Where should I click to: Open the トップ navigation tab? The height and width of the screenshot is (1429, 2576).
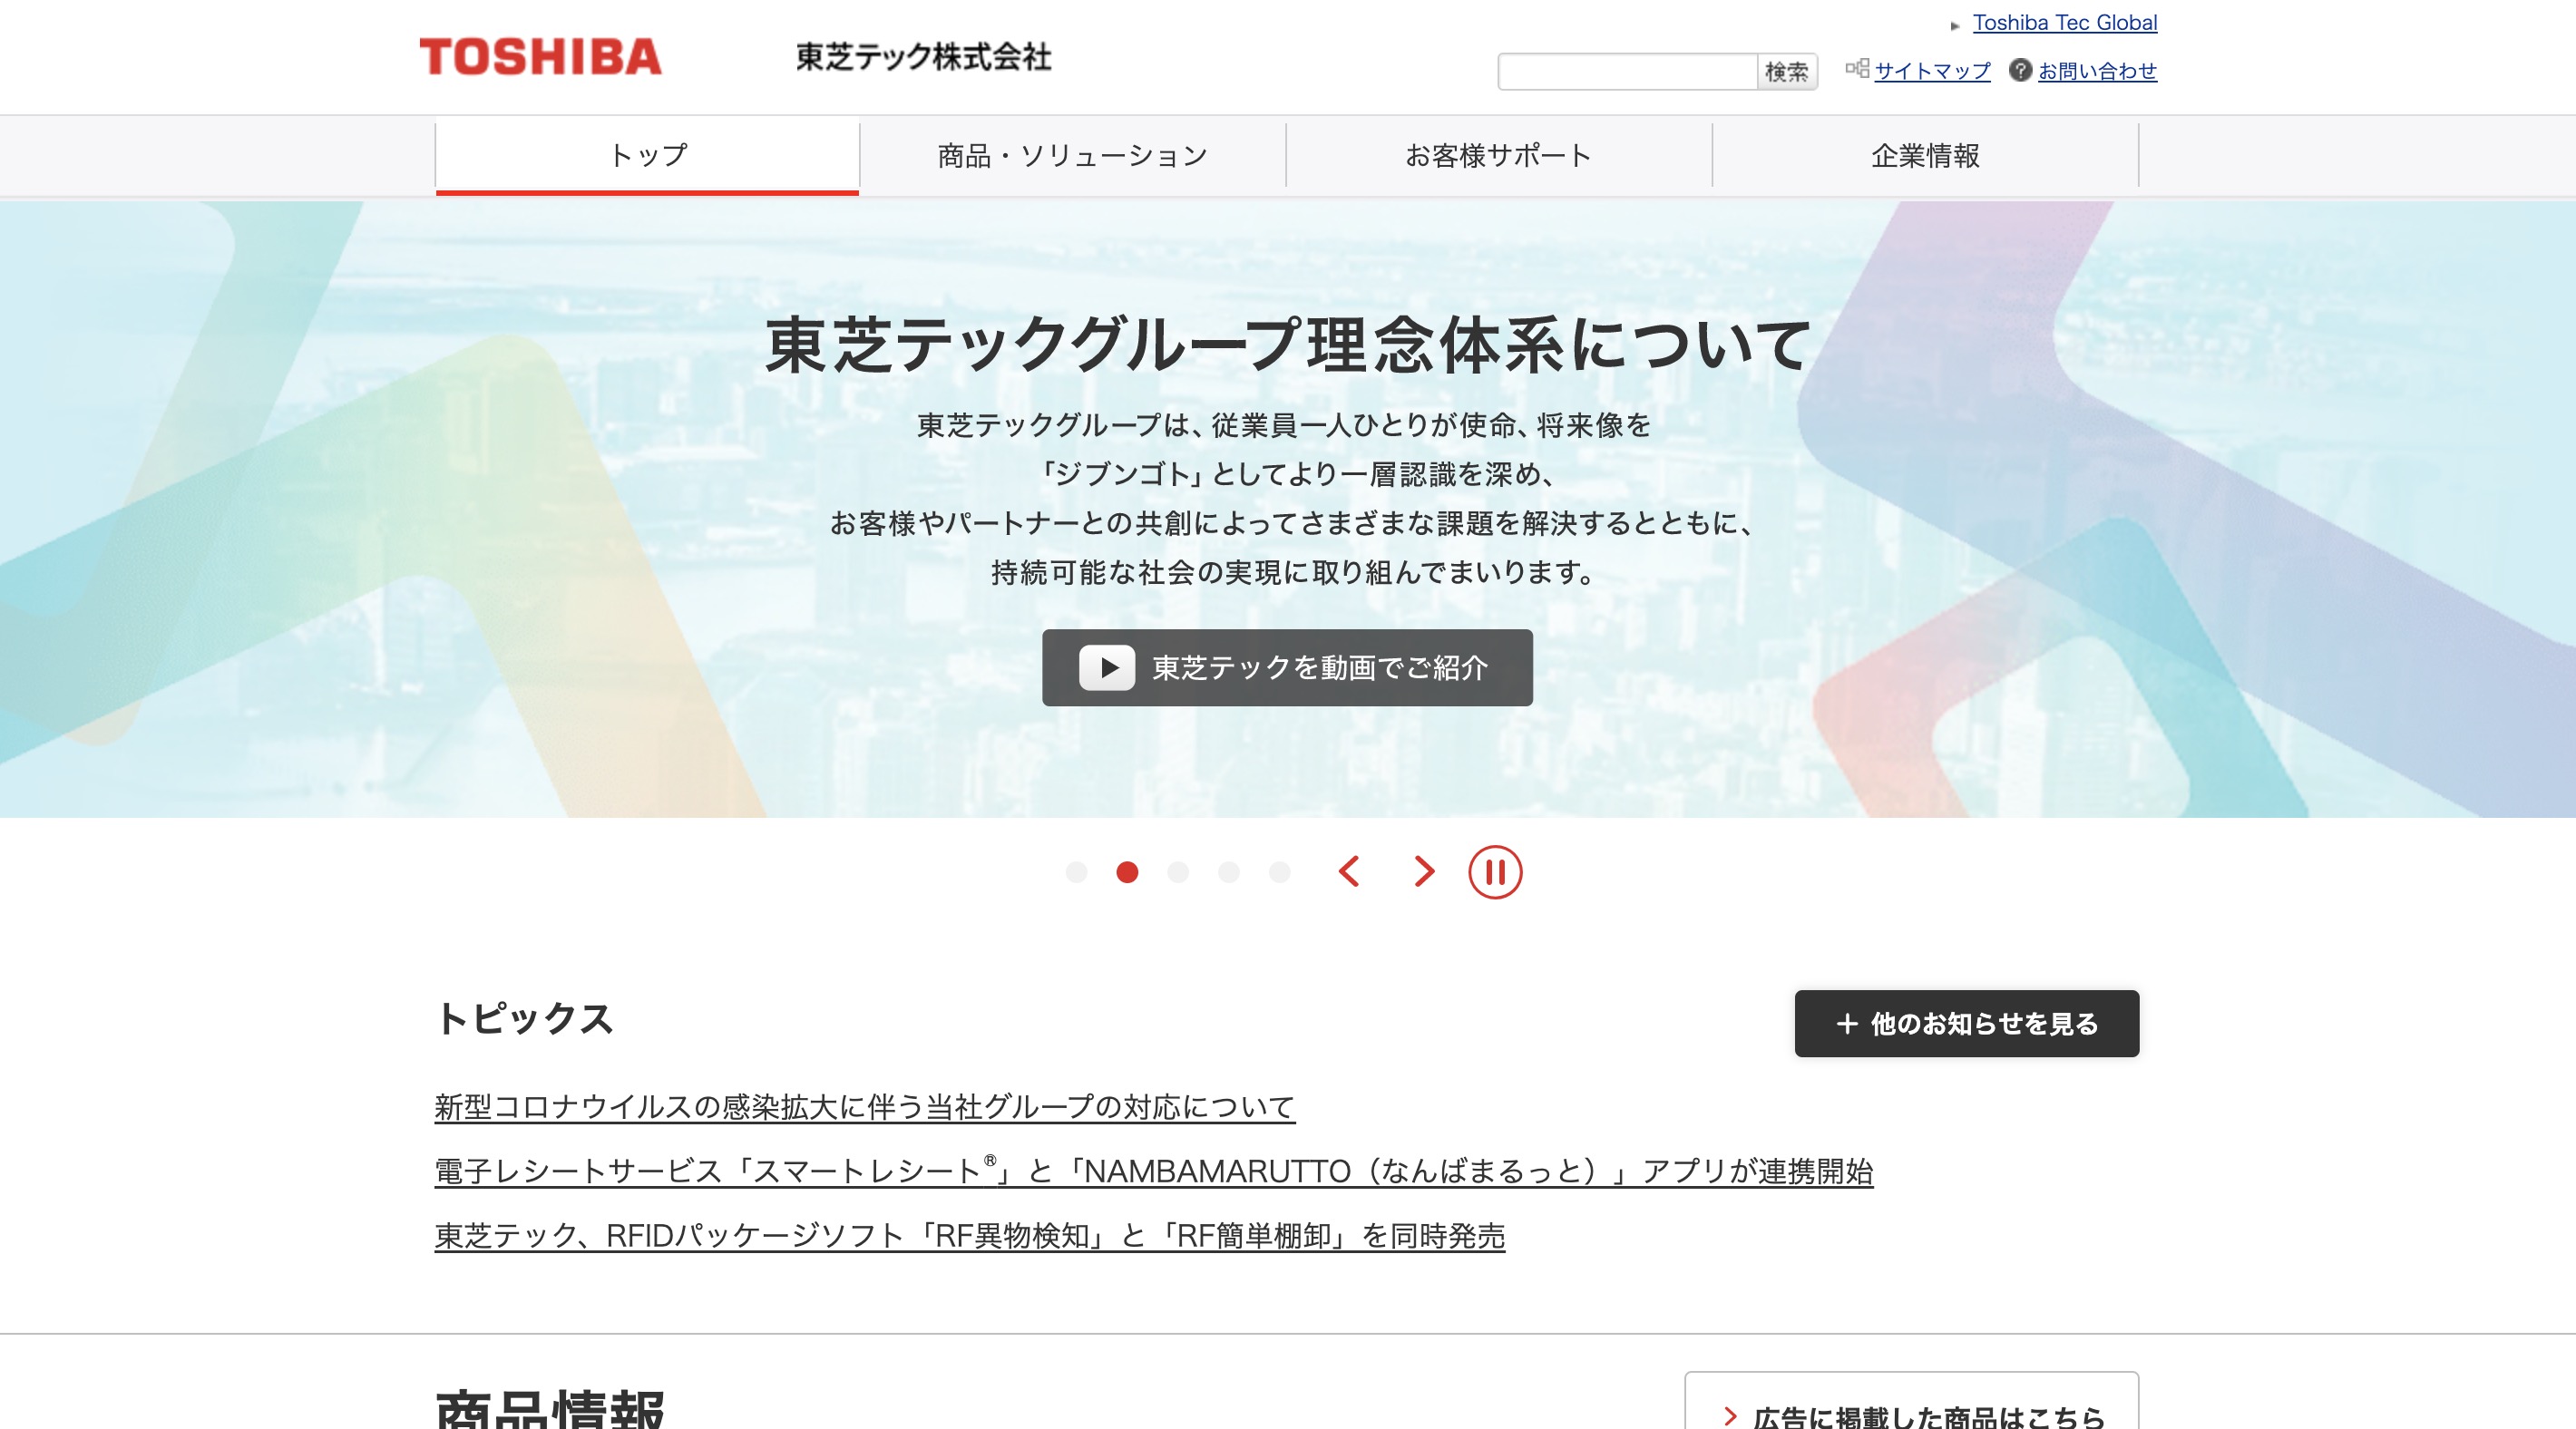coord(647,156)
